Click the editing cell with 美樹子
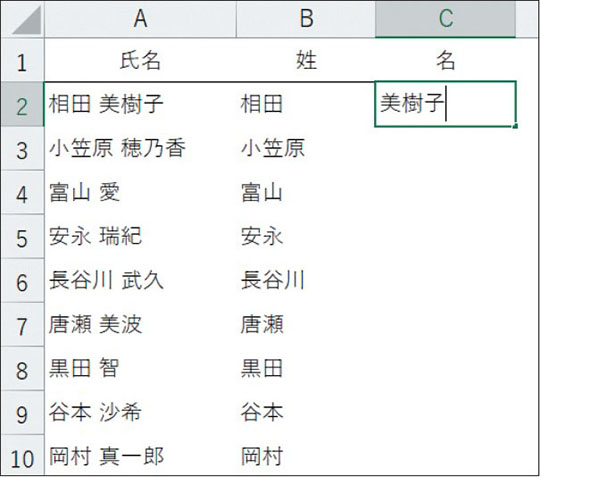 click(445, 104)
